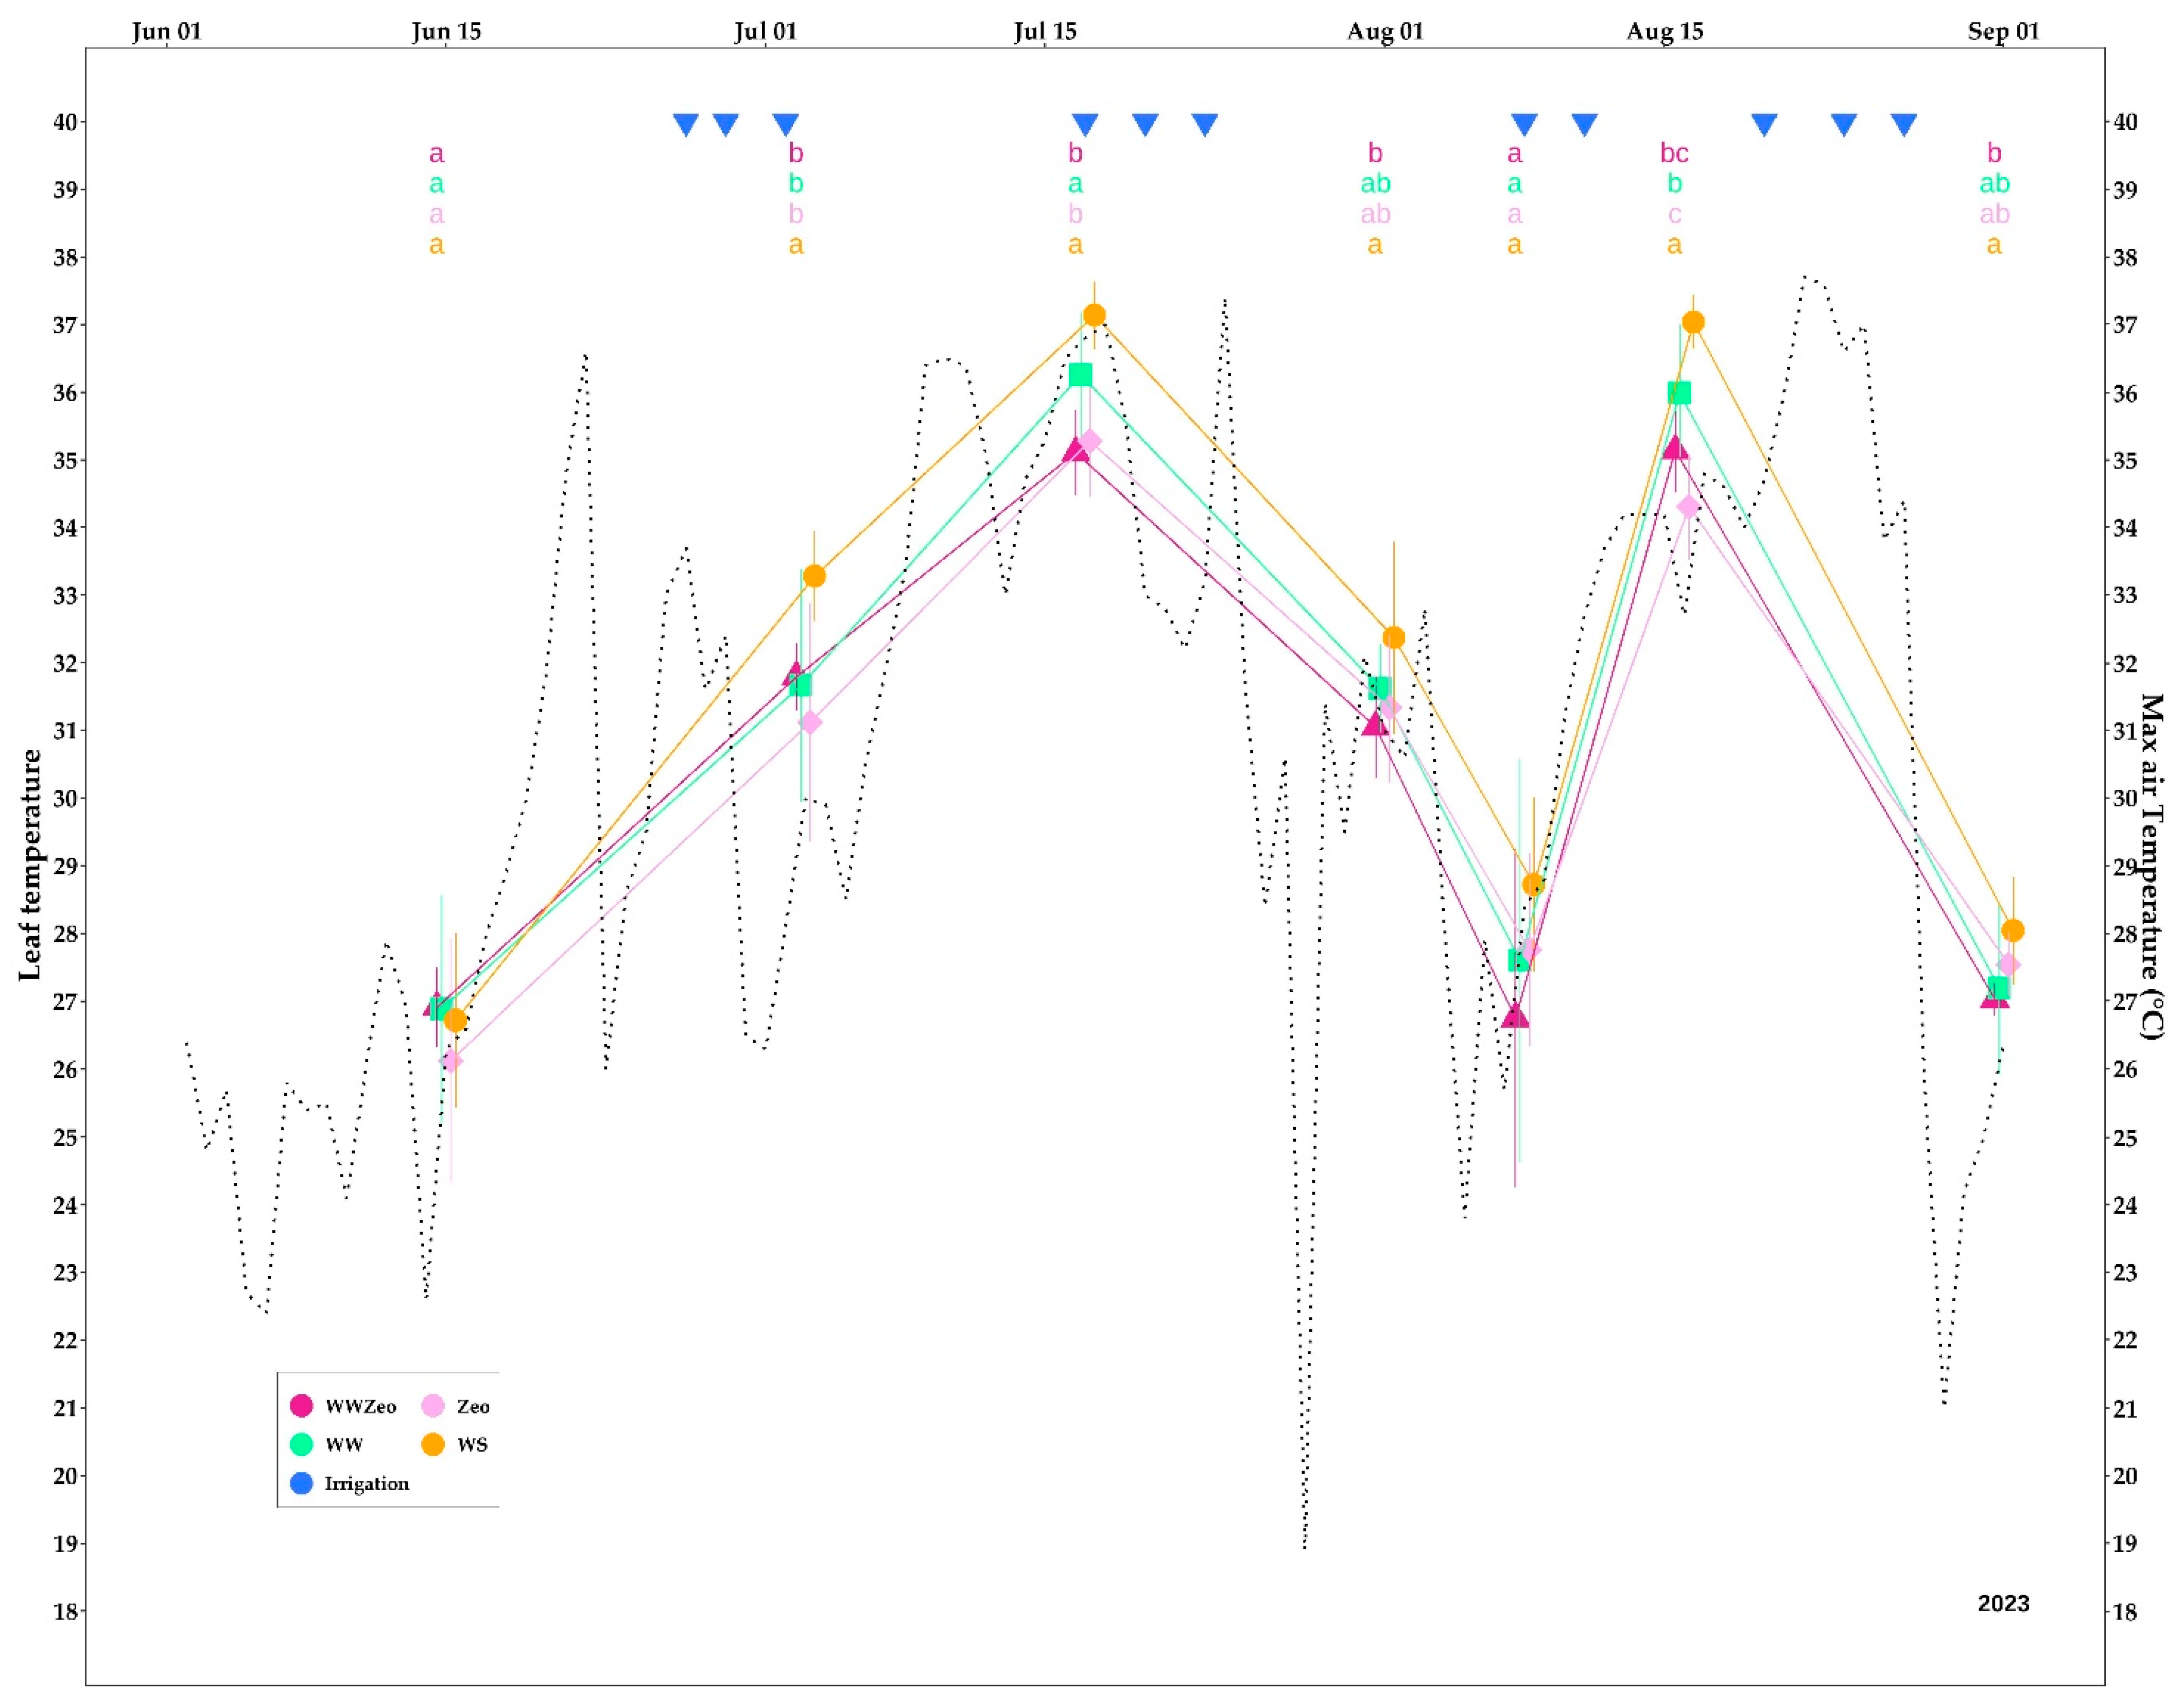This screenshot has width=2184, height=1708.
Task: Click the 'Irrigation' legend label
Action: (367, 1484)
